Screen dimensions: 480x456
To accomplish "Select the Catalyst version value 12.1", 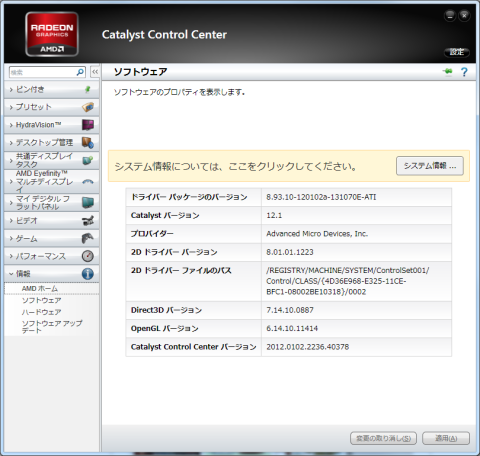I will coord(274,215).
